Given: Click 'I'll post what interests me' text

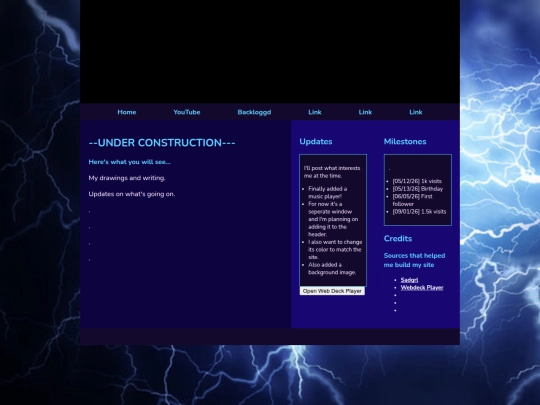Looking at the screenshot, I should click(332, 172).
